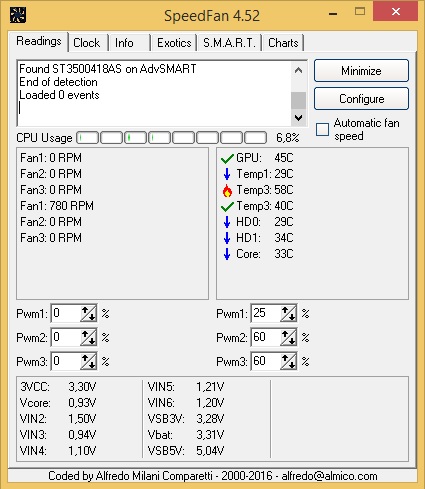Click the third CPU Usage core bar
Image resolution: width=425 pixels, height=489 pixels.
136,137
